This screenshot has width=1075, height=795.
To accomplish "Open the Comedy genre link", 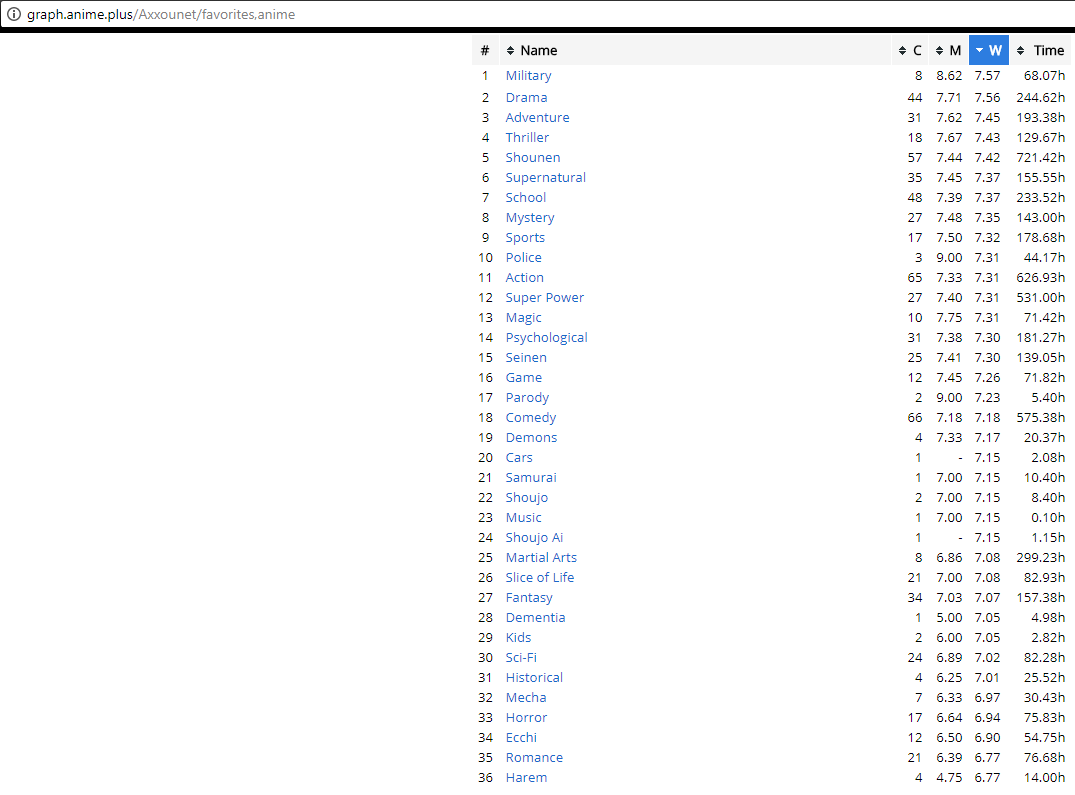I will coord(531,417).
